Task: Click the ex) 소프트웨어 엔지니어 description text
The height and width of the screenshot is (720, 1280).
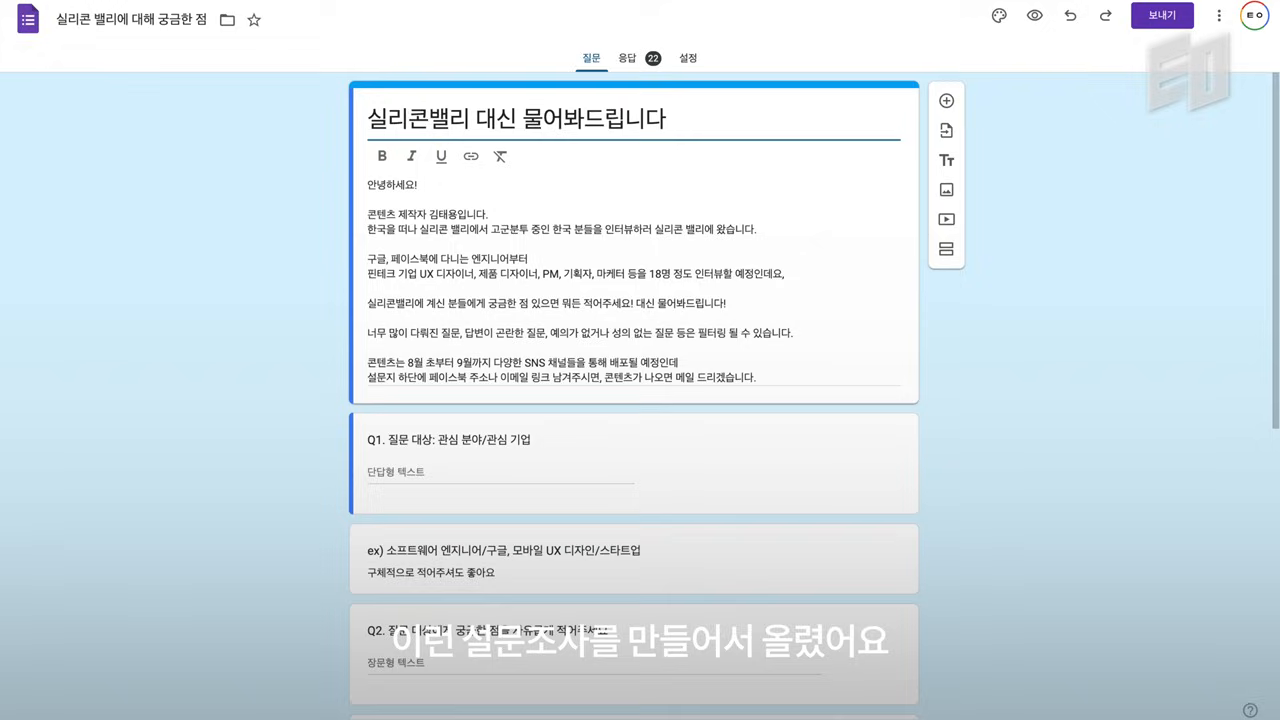Action: 504,551
